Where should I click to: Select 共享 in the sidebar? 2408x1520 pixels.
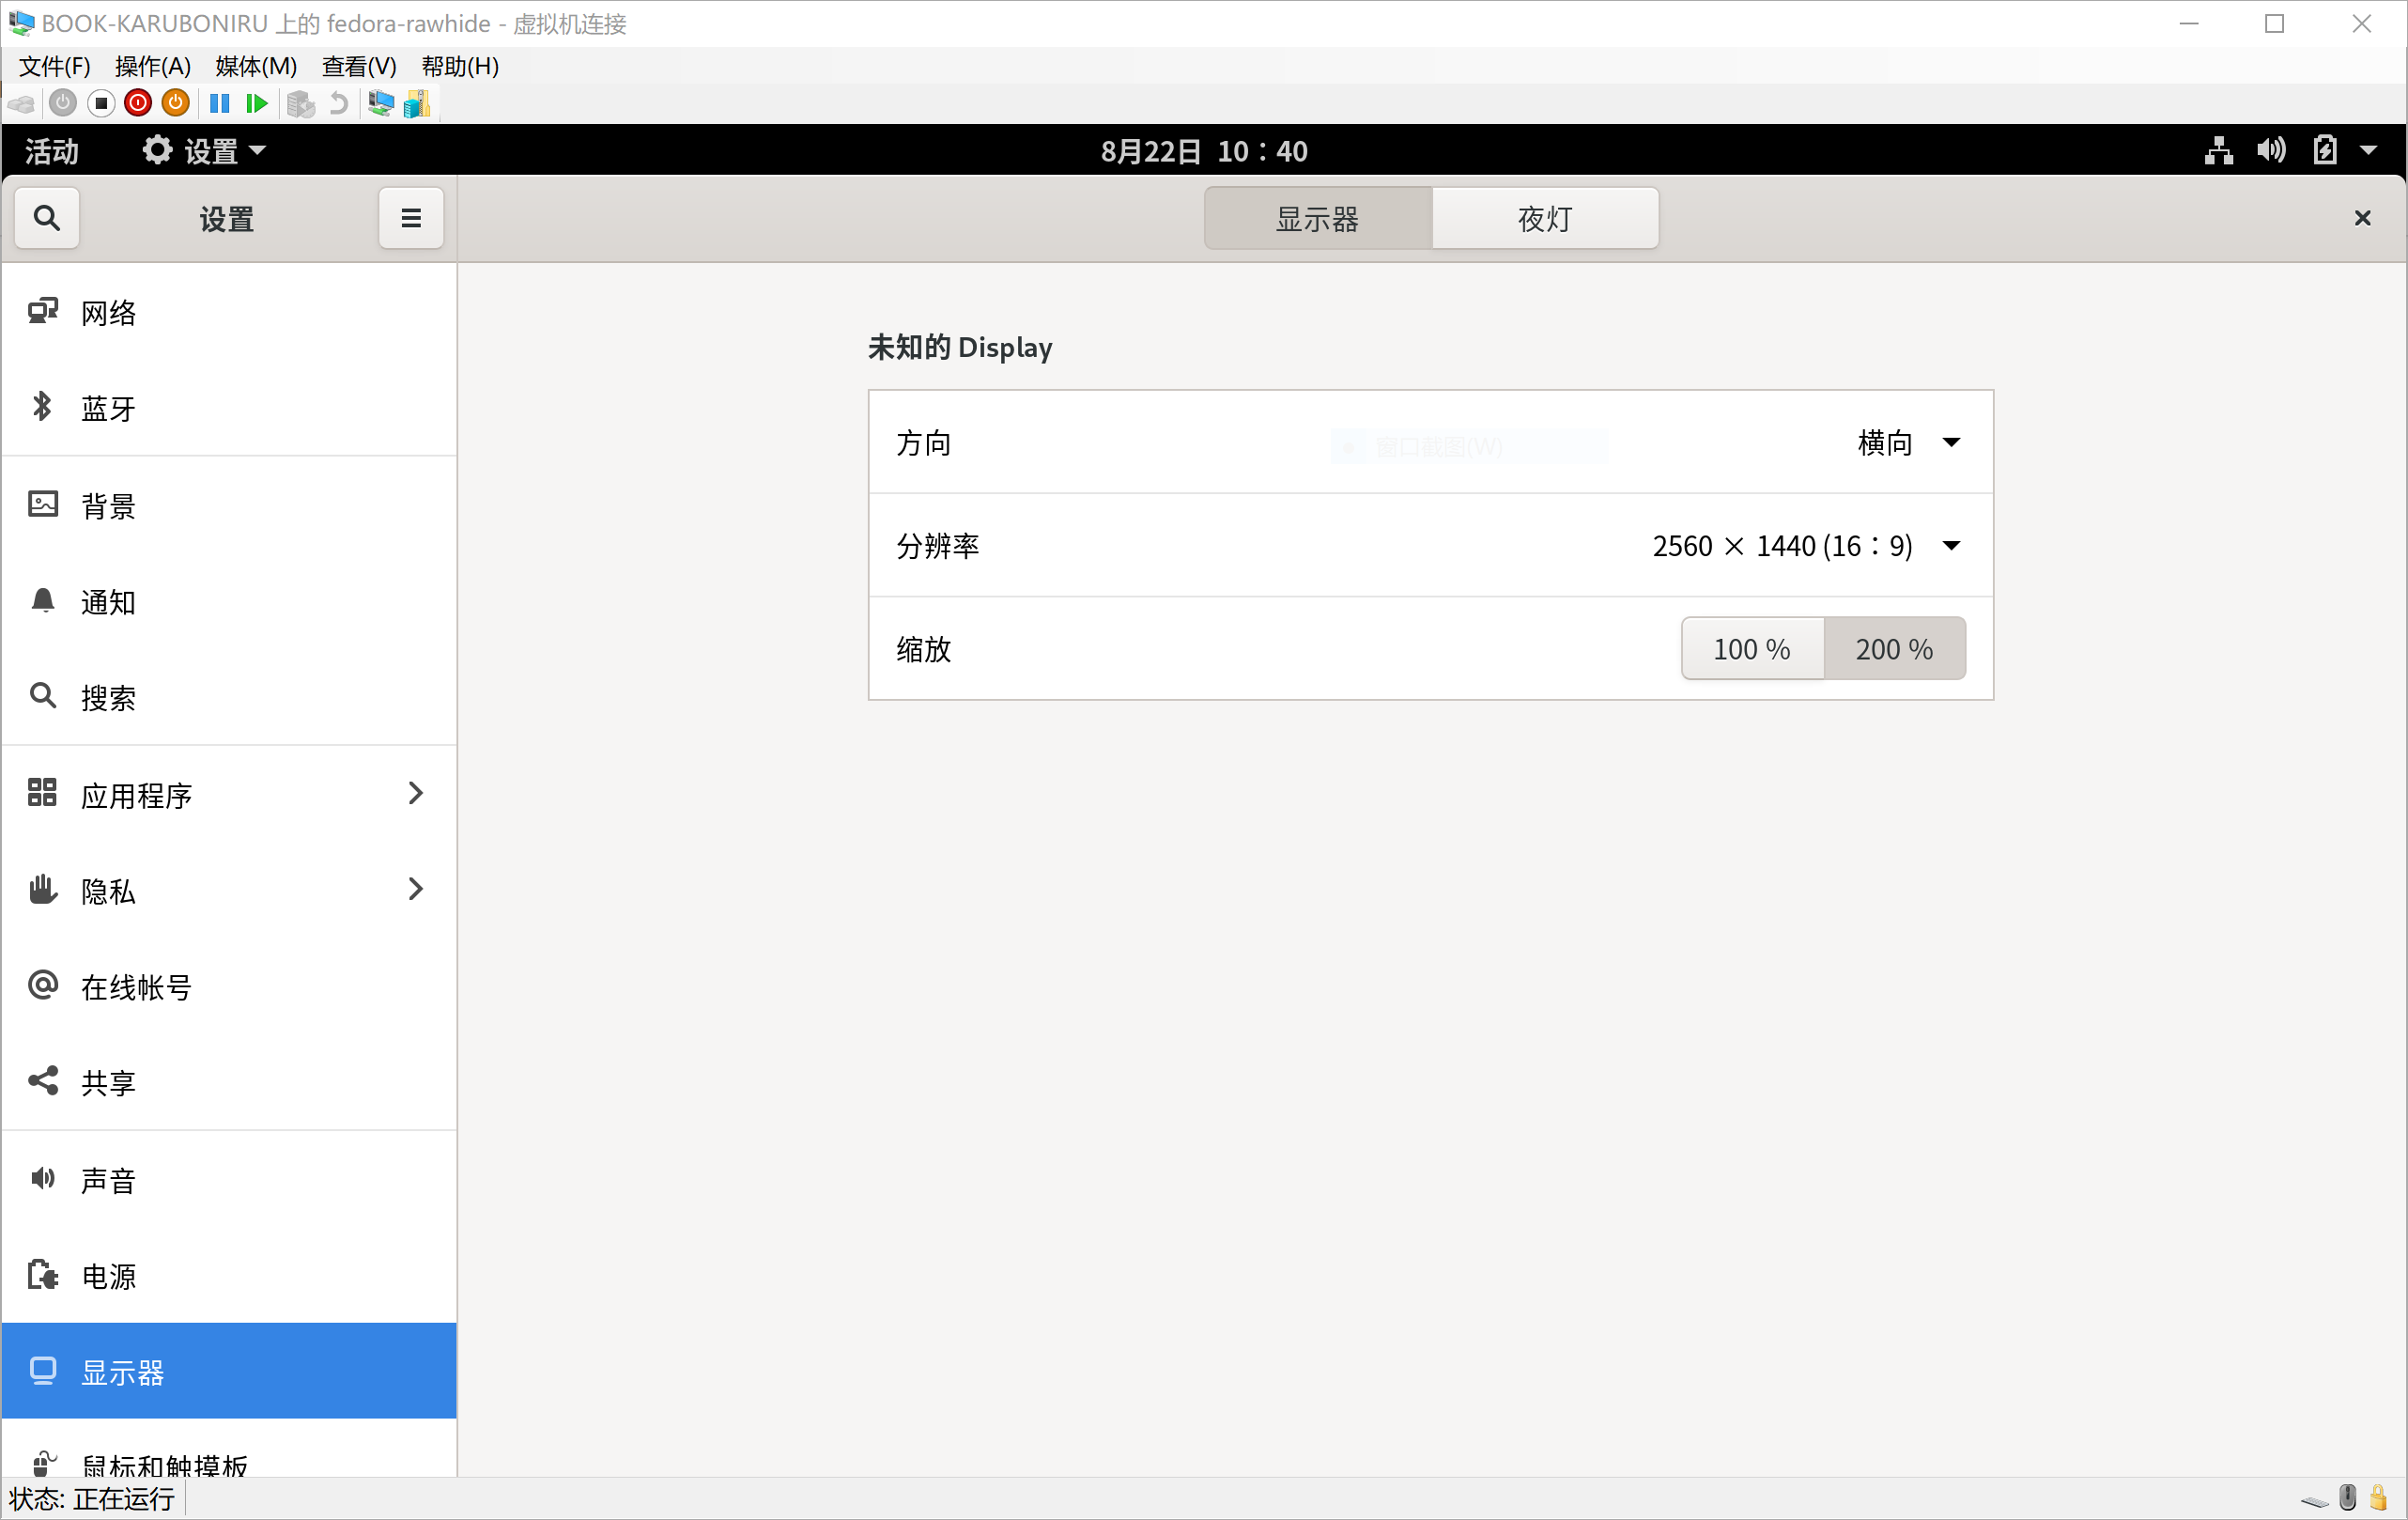pyautogui.click(x=229, y=1082)
